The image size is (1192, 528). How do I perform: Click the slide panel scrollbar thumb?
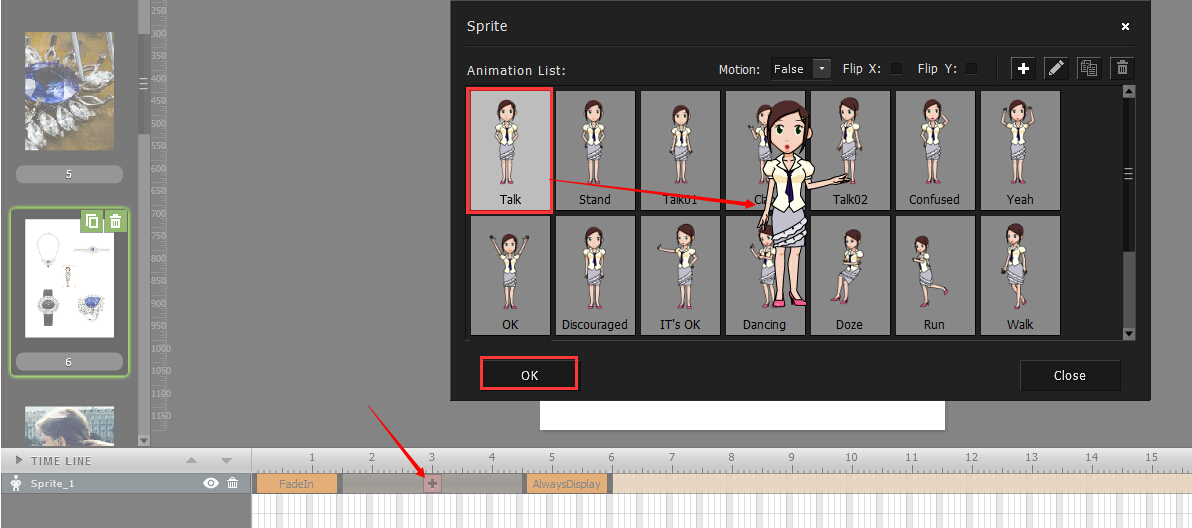point(144,84)
